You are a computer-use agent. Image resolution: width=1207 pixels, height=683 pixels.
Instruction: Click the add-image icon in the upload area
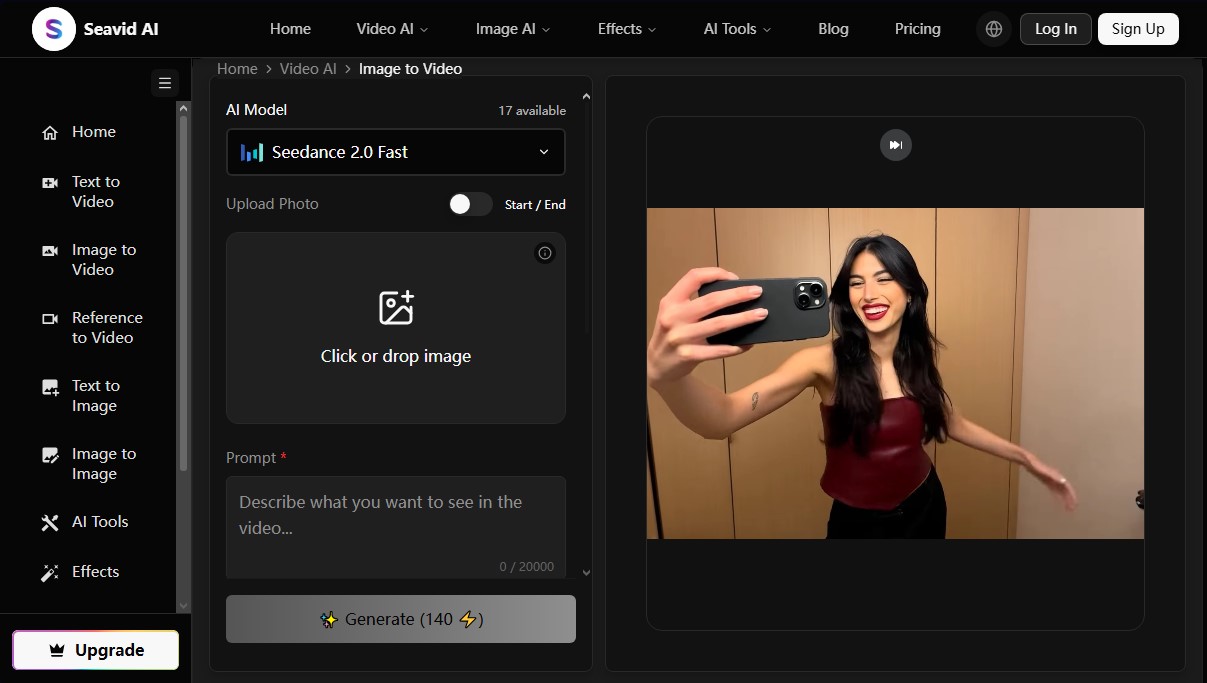pyautogui.click(x=396, y=308)
